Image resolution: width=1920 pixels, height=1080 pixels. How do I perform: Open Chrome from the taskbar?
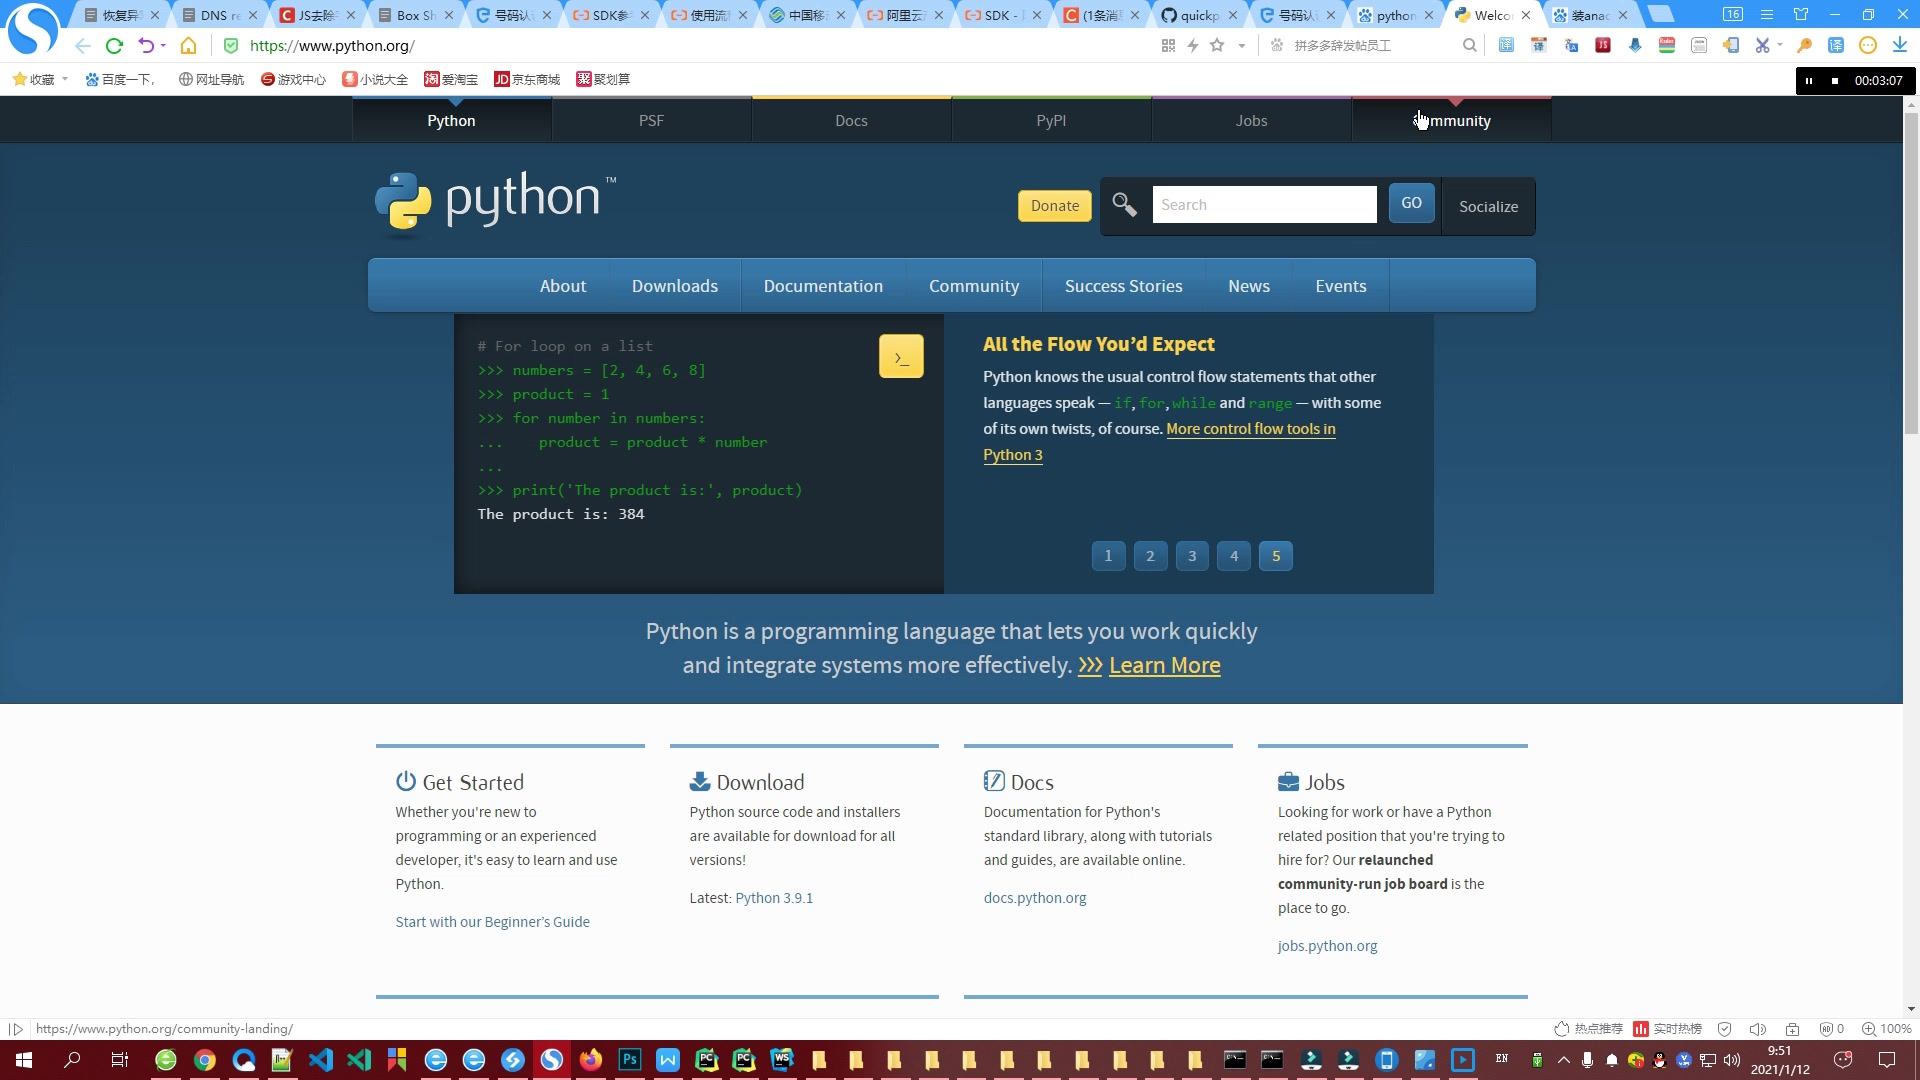(x=205, y=1060)
